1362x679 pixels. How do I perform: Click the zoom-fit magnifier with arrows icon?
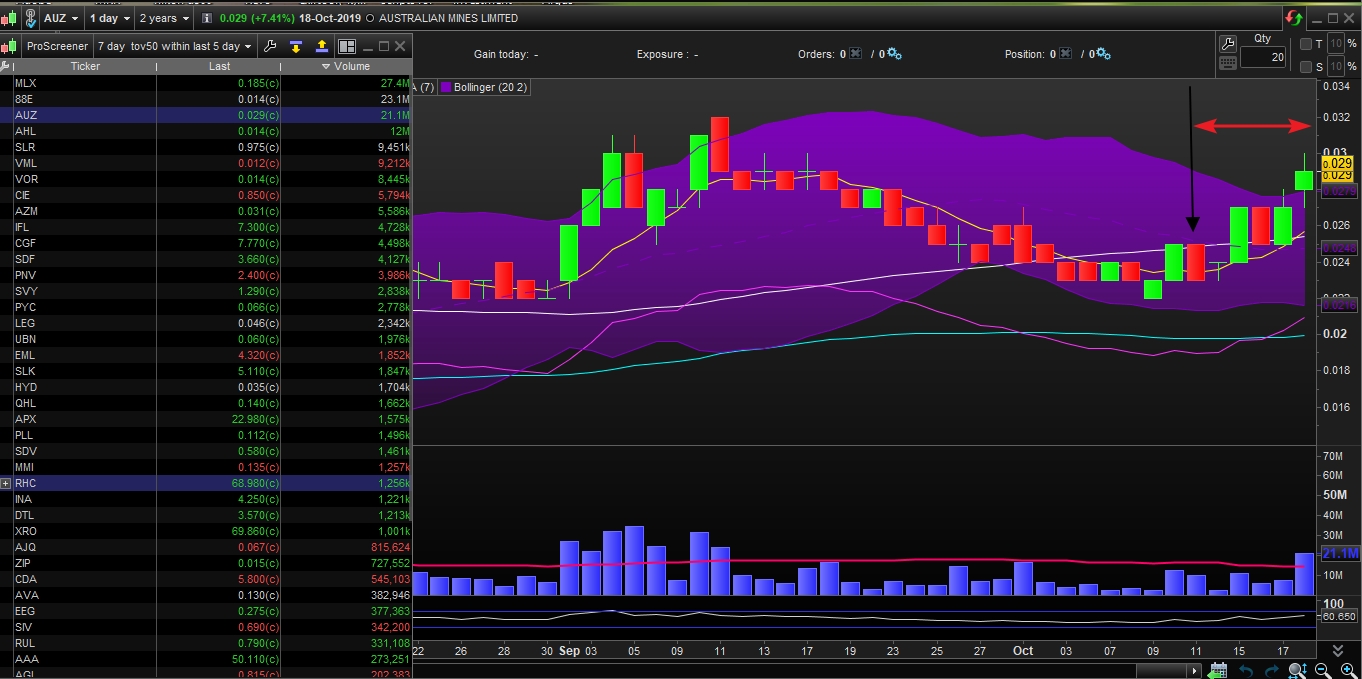click(x=1297, y=670)
